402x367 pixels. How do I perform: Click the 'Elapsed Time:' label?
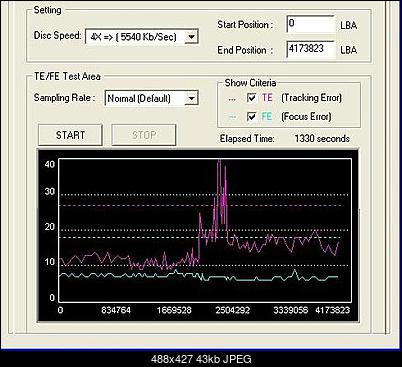pos(247,139)
